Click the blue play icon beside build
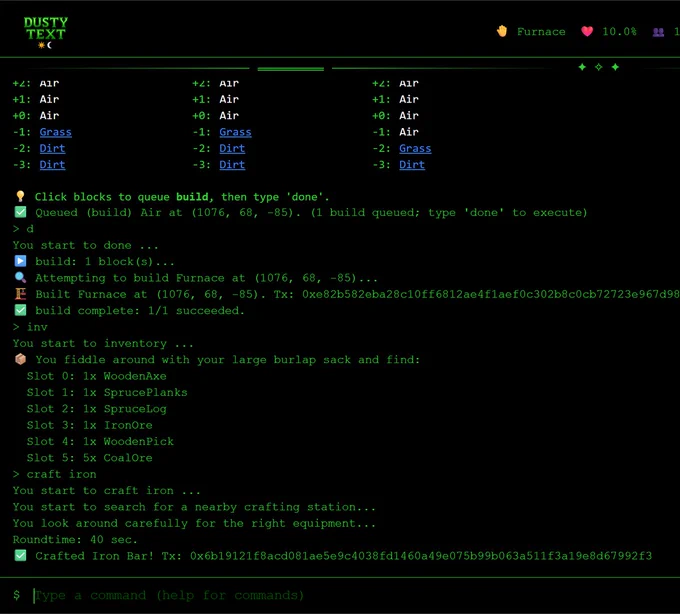 [20, 261]
